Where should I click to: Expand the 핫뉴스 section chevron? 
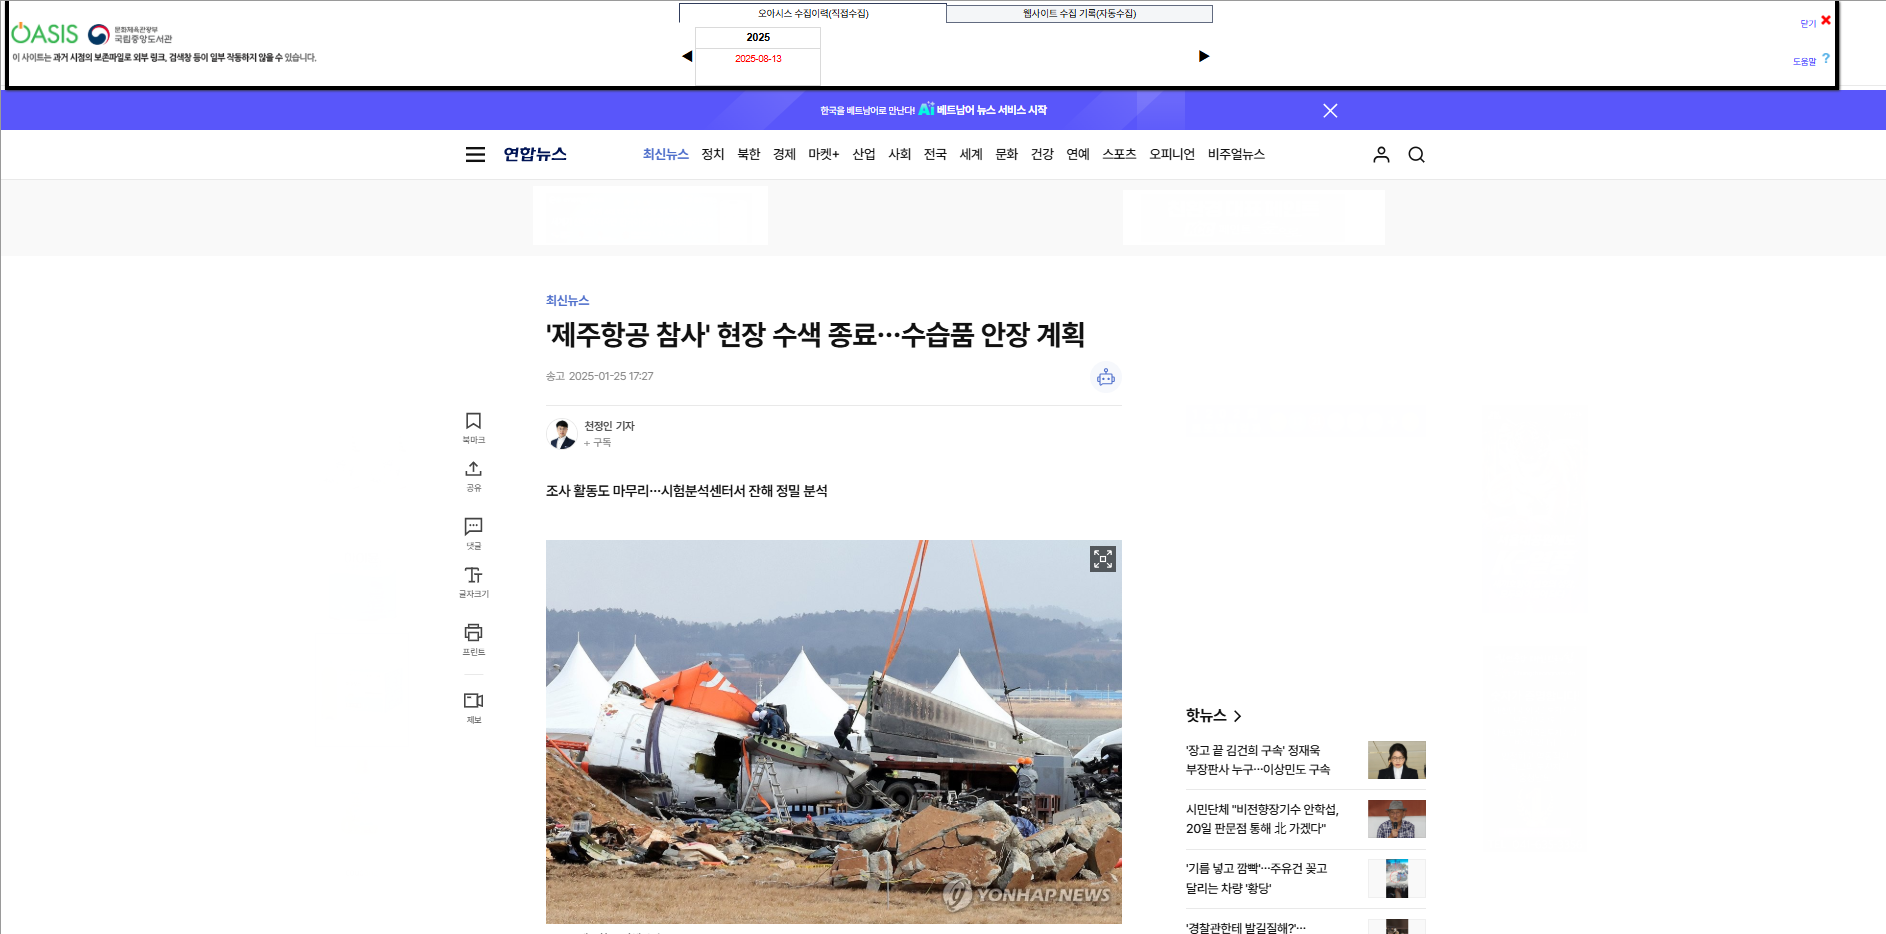pos(1237,716)
